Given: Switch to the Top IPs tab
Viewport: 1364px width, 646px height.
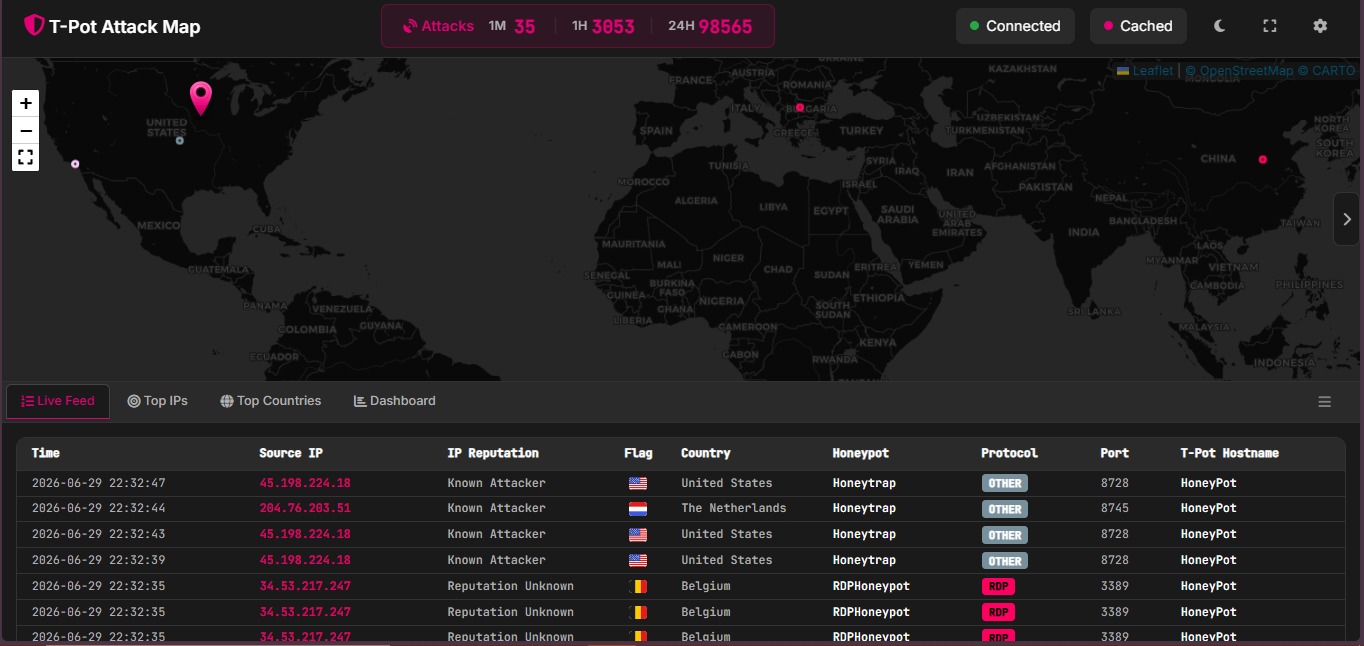Looking at the screenshot, I should pos(158,401).
